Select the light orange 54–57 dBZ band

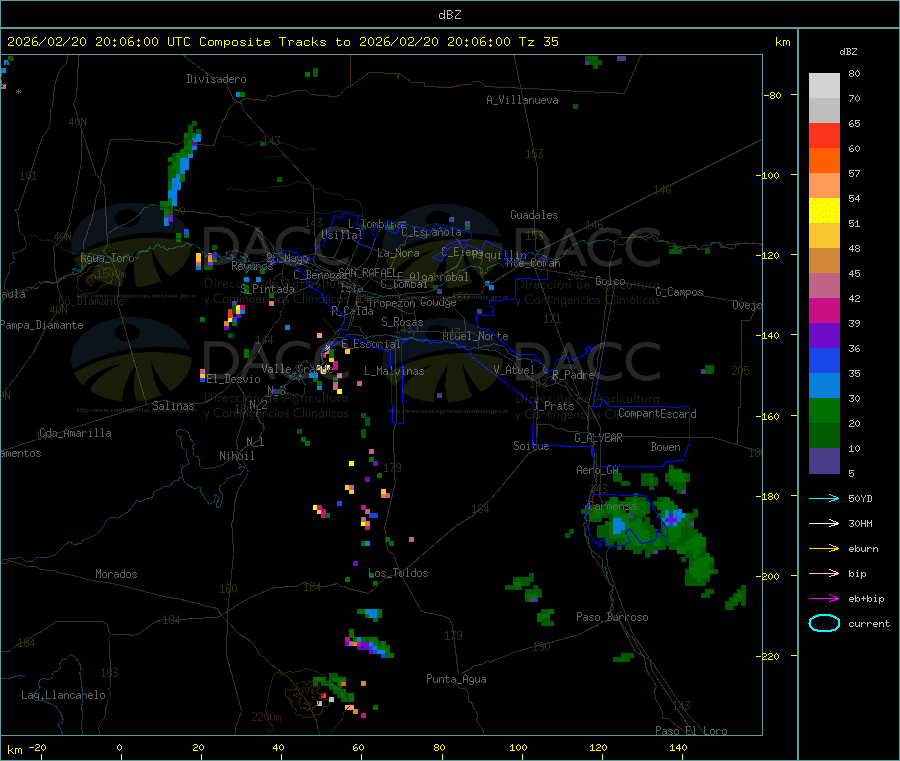824,186
